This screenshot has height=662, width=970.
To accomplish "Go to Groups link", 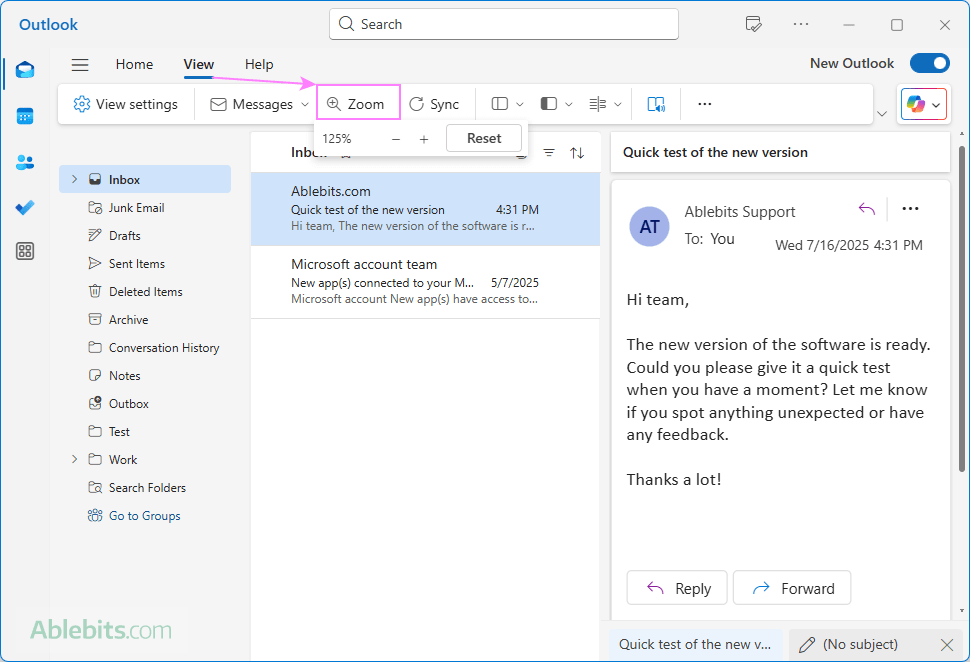I will 135,515.
